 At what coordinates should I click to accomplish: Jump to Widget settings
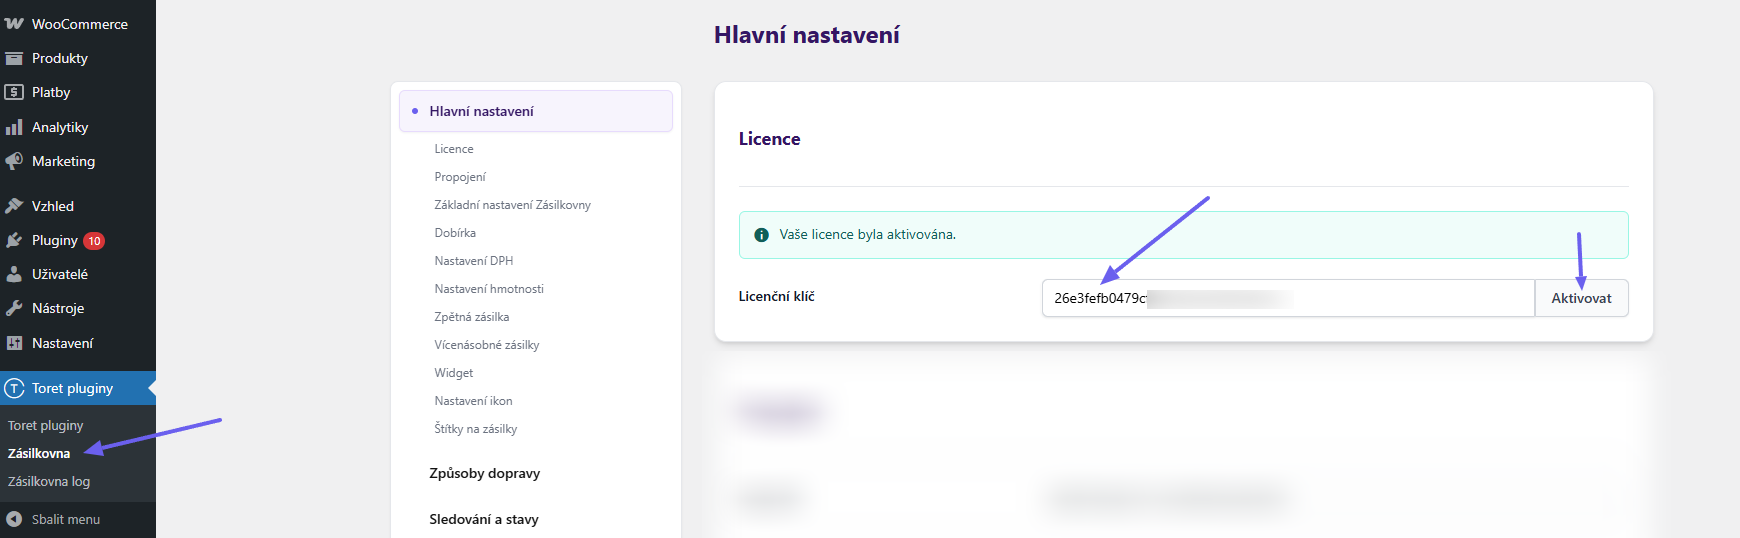(x=454, y=373)
